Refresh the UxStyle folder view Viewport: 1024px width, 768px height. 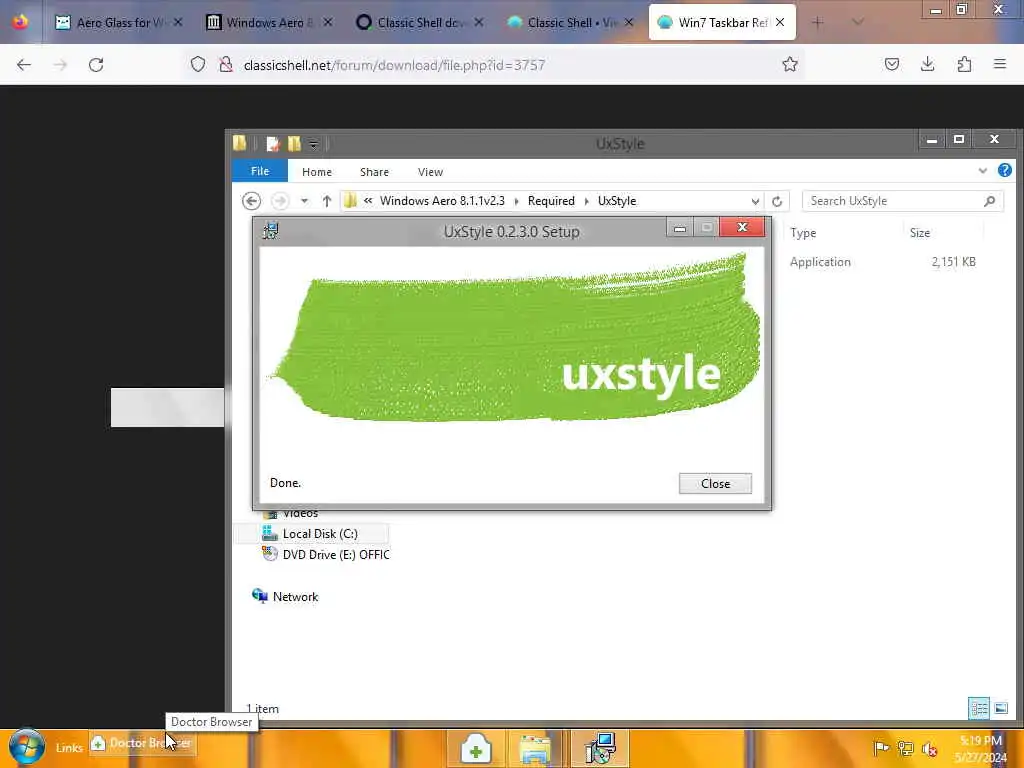coord(776,201)
